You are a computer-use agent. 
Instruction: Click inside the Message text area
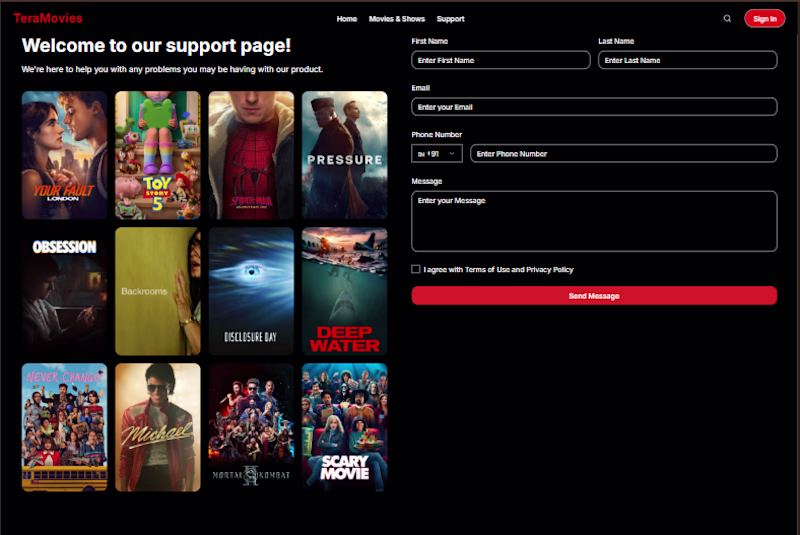click(594, 221)
